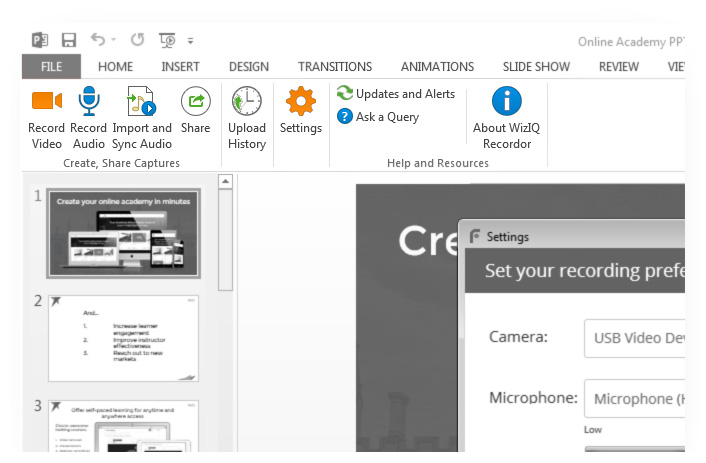Click the Record Video camera icon
The height and width of the screenshot is (463, 706).
[46, 101]
